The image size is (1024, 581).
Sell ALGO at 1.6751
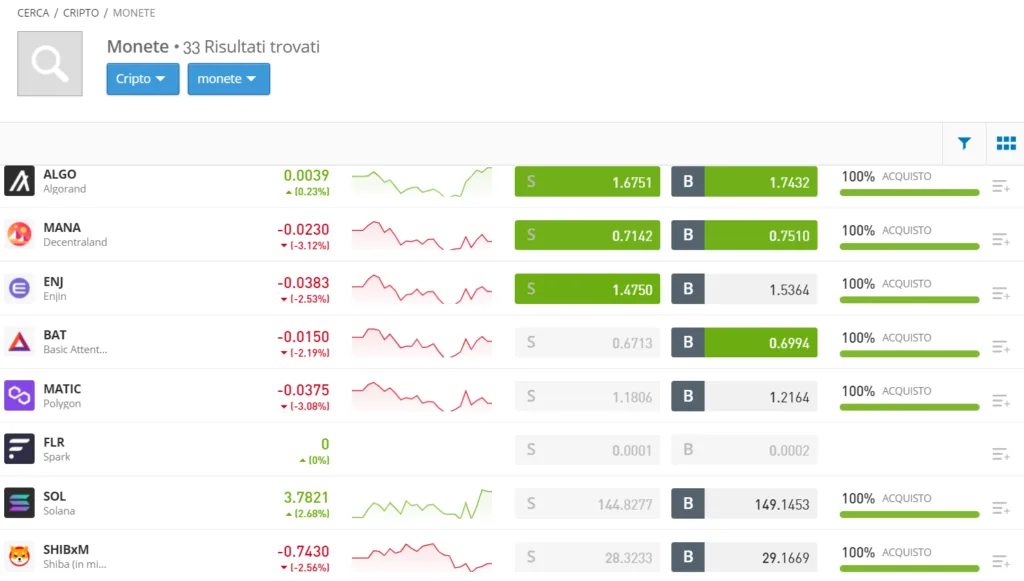(587, 181)
